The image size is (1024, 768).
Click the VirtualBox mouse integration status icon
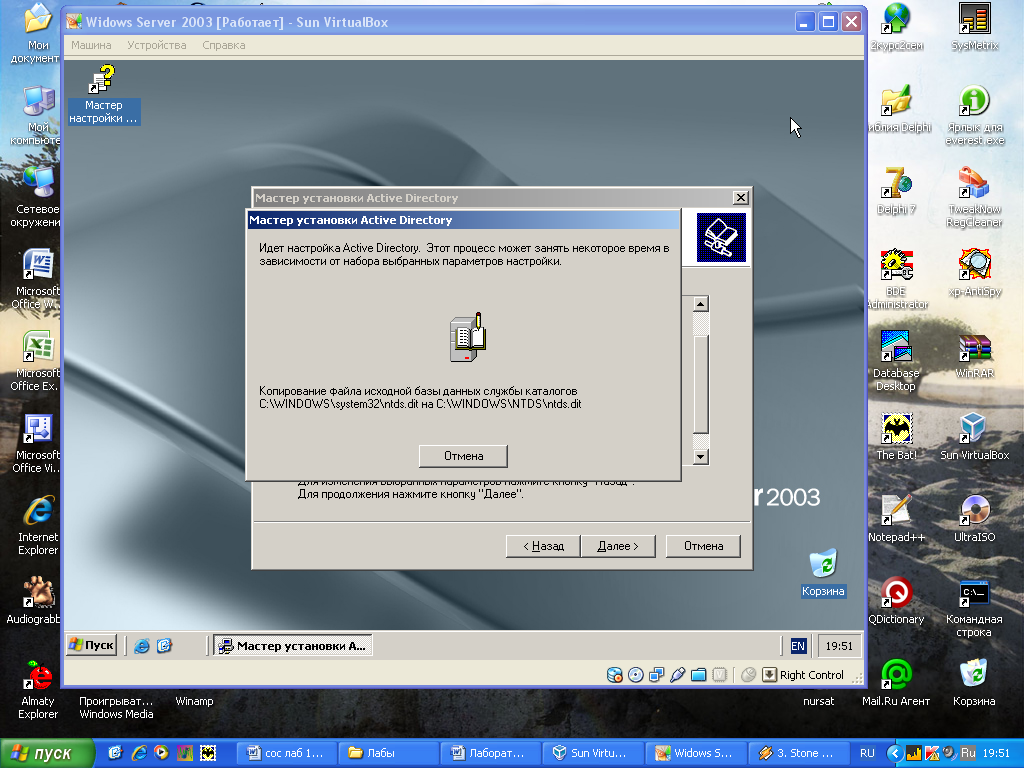point(748,675)
